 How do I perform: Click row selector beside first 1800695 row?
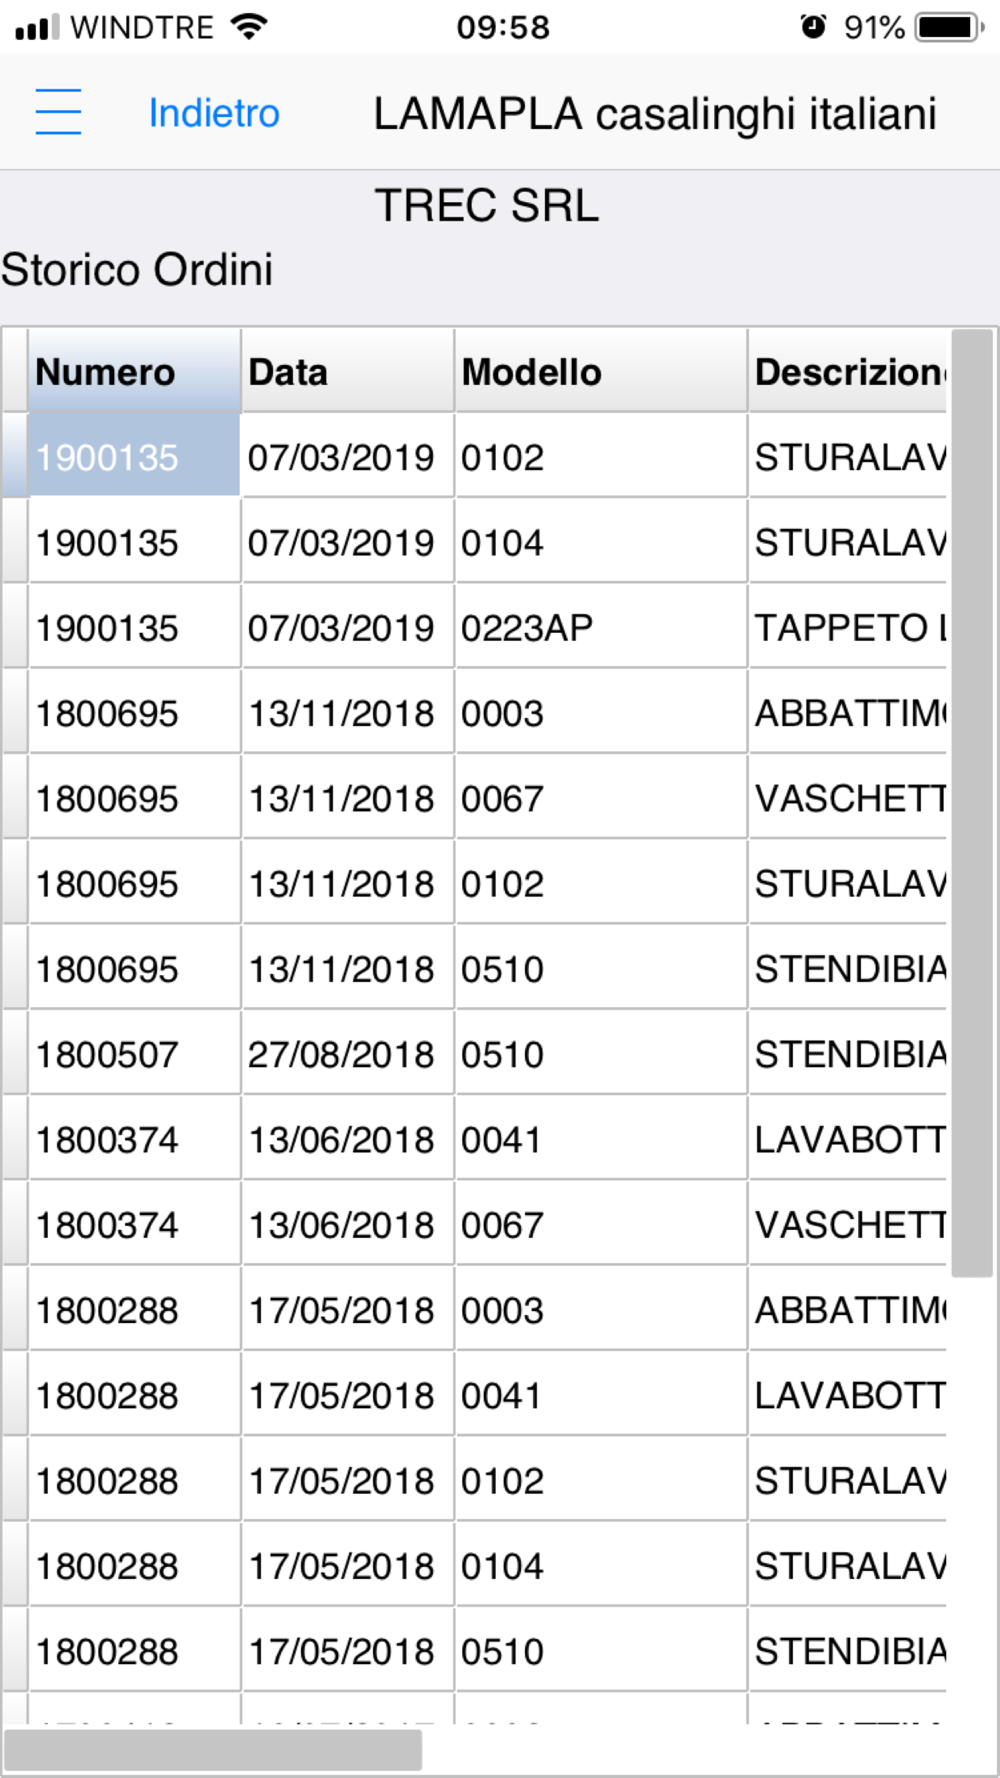point(14,713)
